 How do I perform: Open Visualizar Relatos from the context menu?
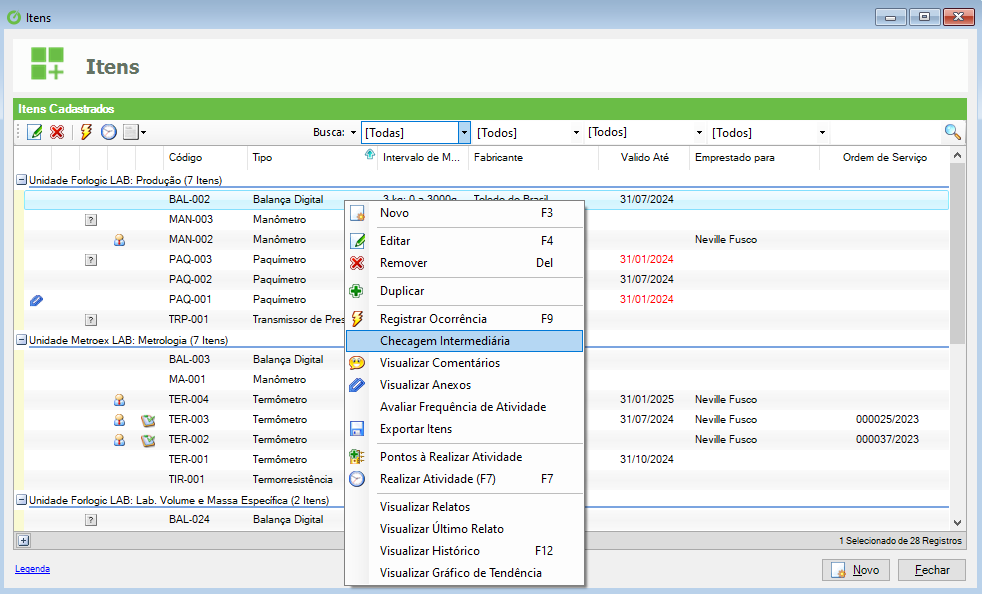[464, 506]
